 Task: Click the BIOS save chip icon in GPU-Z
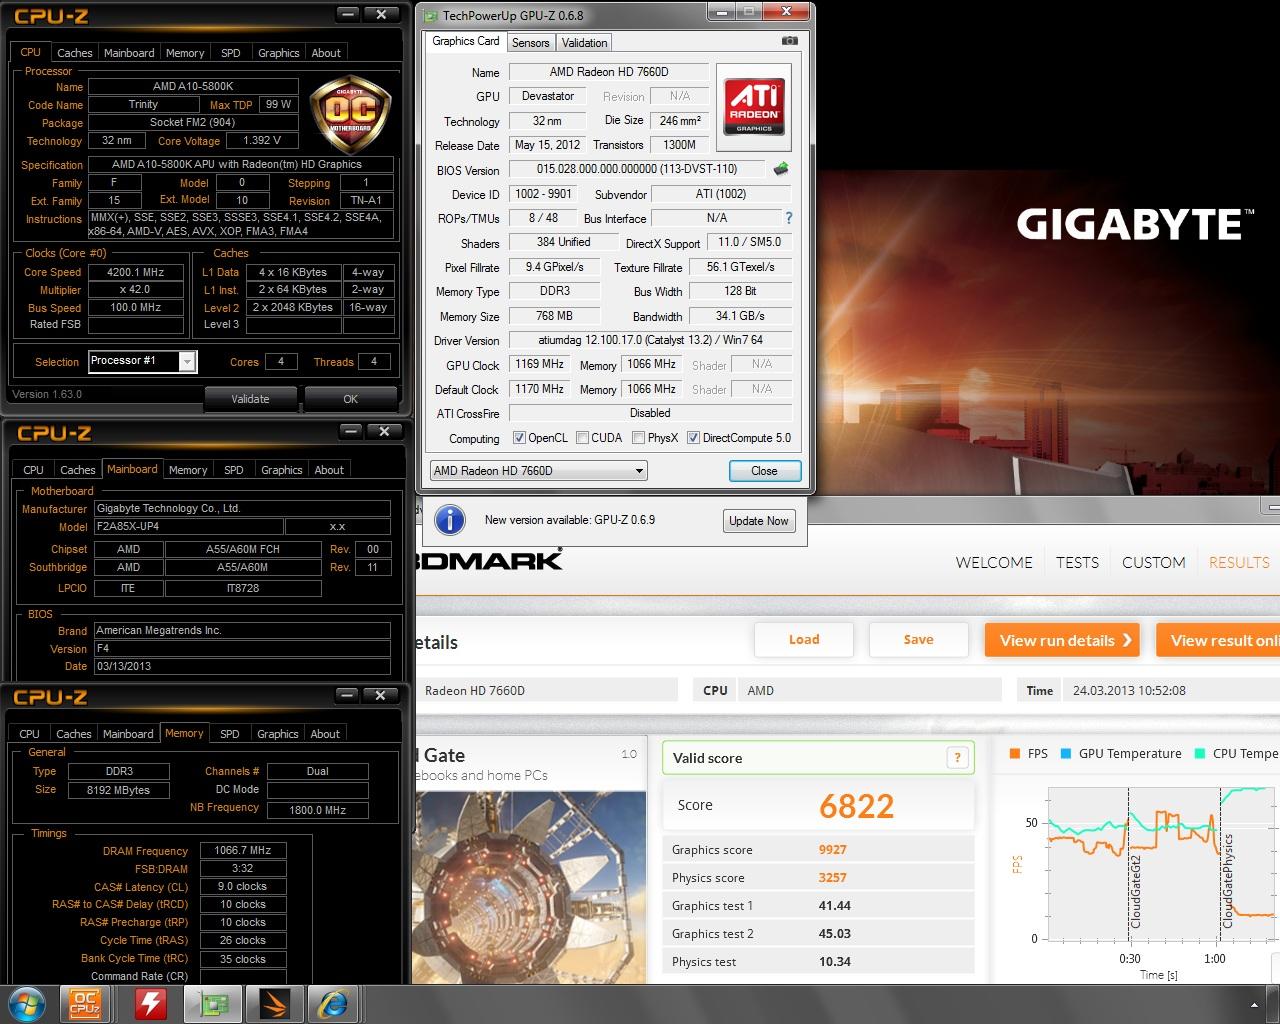[781, 169]
